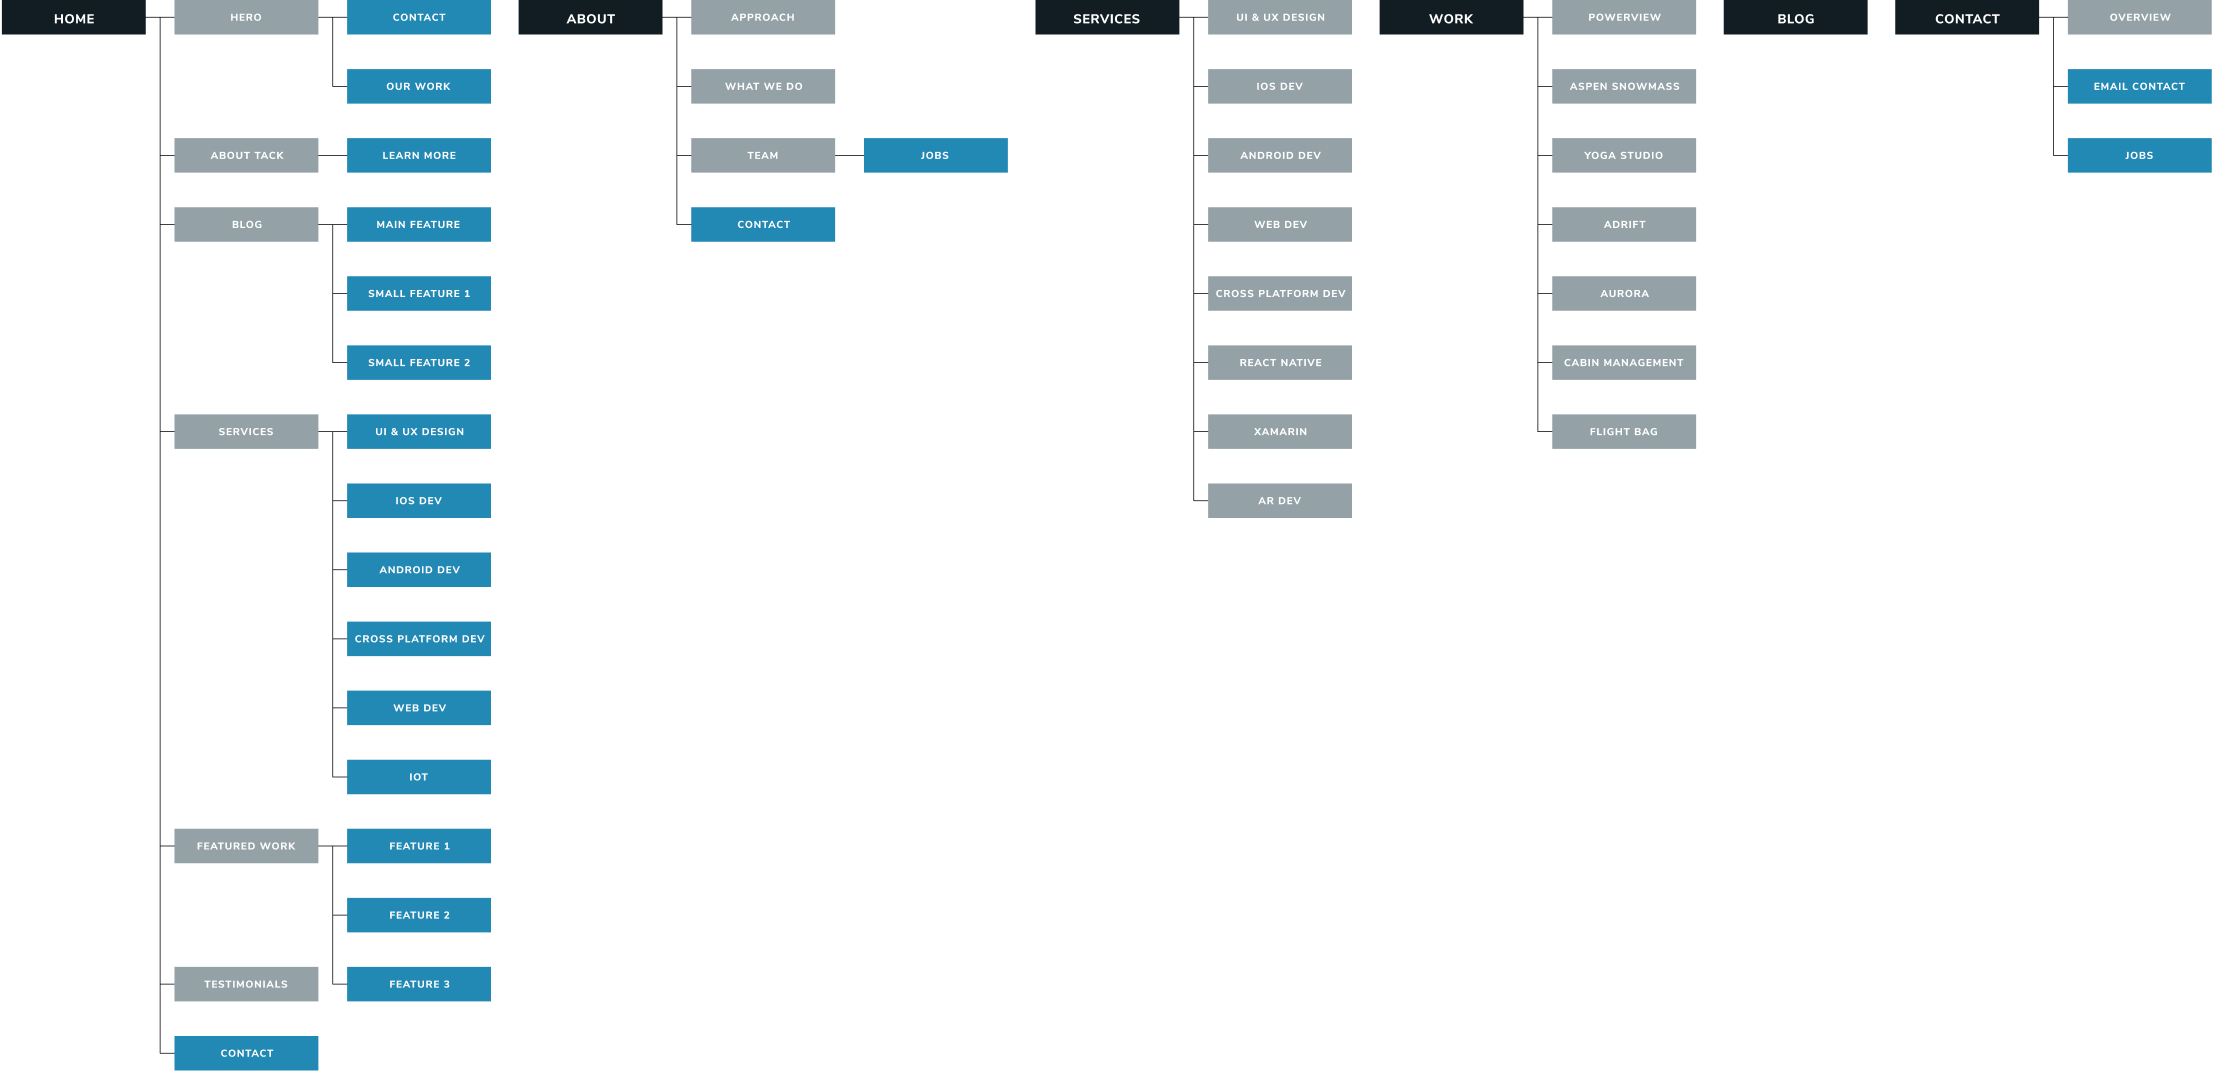
Task: Click the SERVICES top-level node
Action: pyautogui.click(x=1106, y=17)
